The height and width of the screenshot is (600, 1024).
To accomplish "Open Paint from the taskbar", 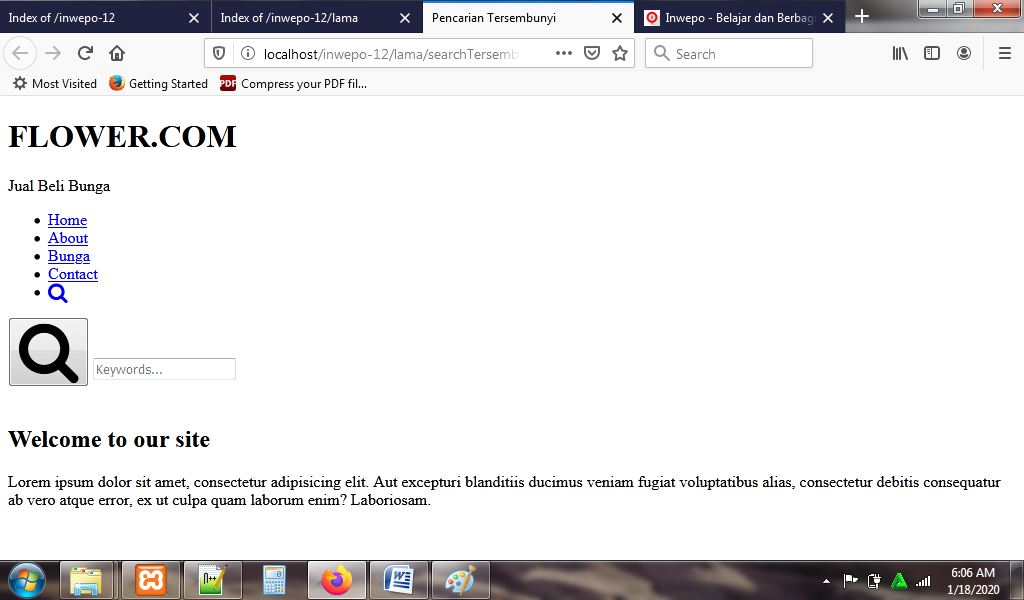I will (x=460, y=580).
